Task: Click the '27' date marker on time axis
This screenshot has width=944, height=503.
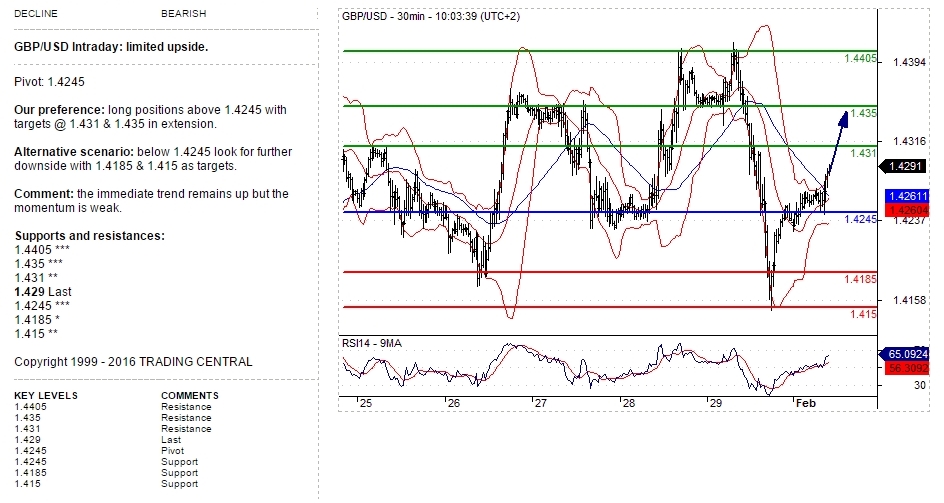Action: pos(541,404)
